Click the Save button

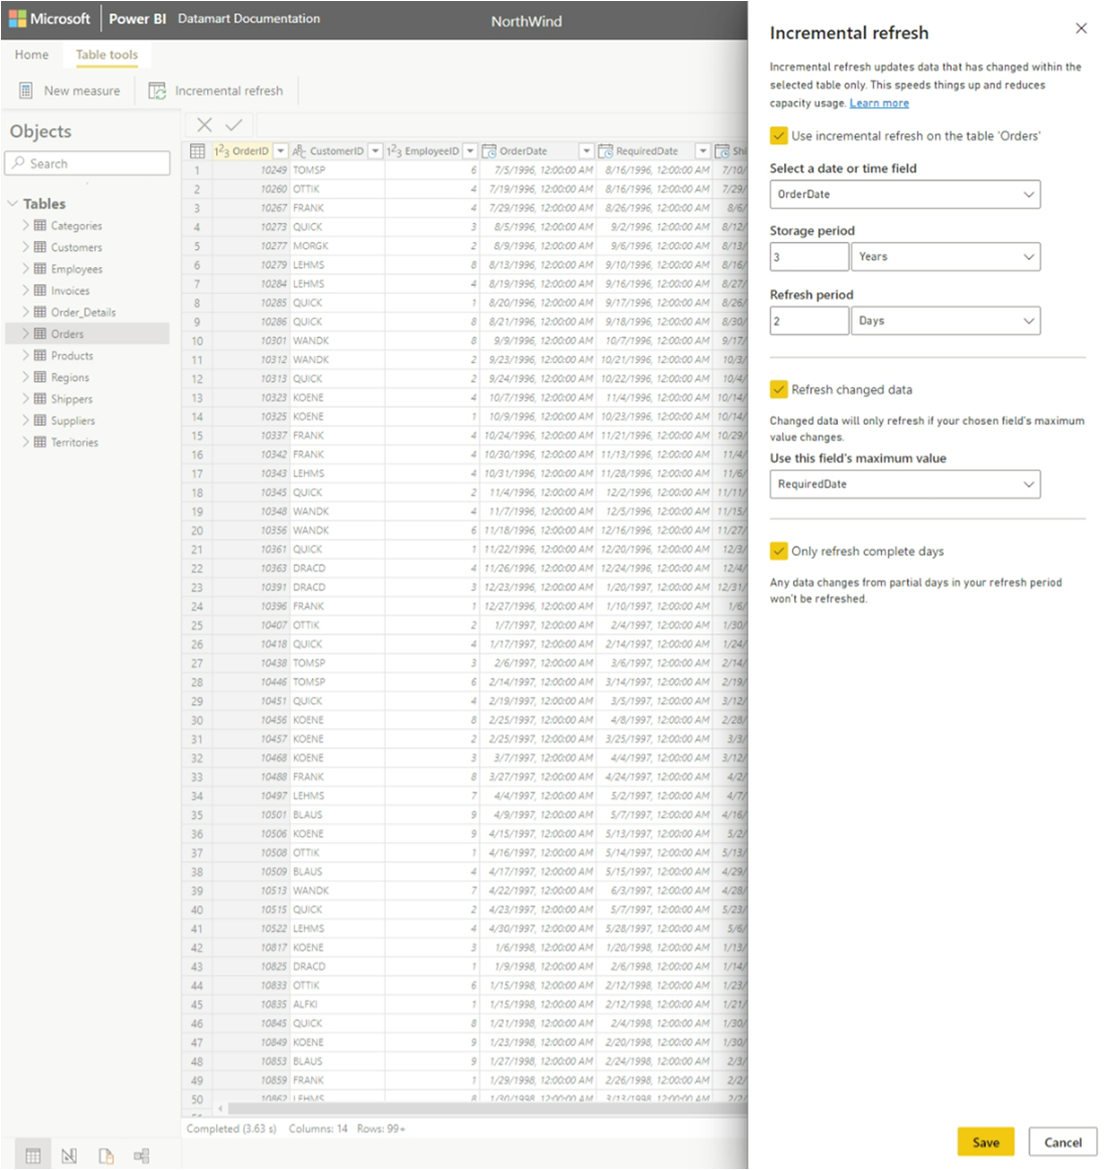(986, 1141)
